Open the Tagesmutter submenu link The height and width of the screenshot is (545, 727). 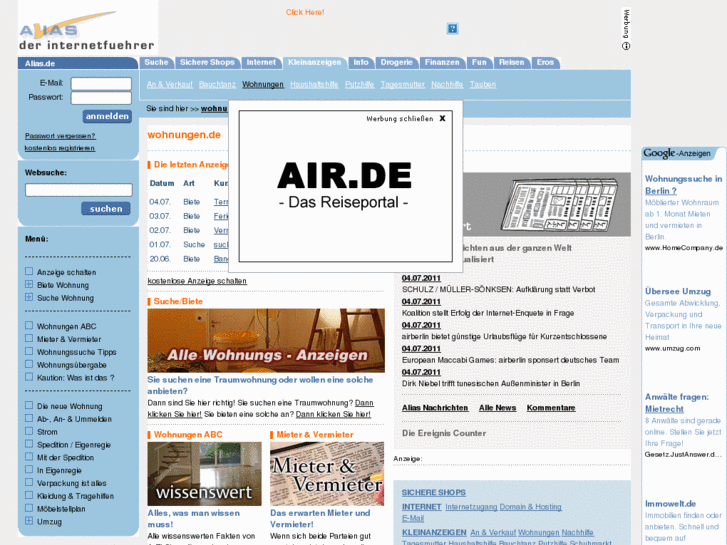402,84
